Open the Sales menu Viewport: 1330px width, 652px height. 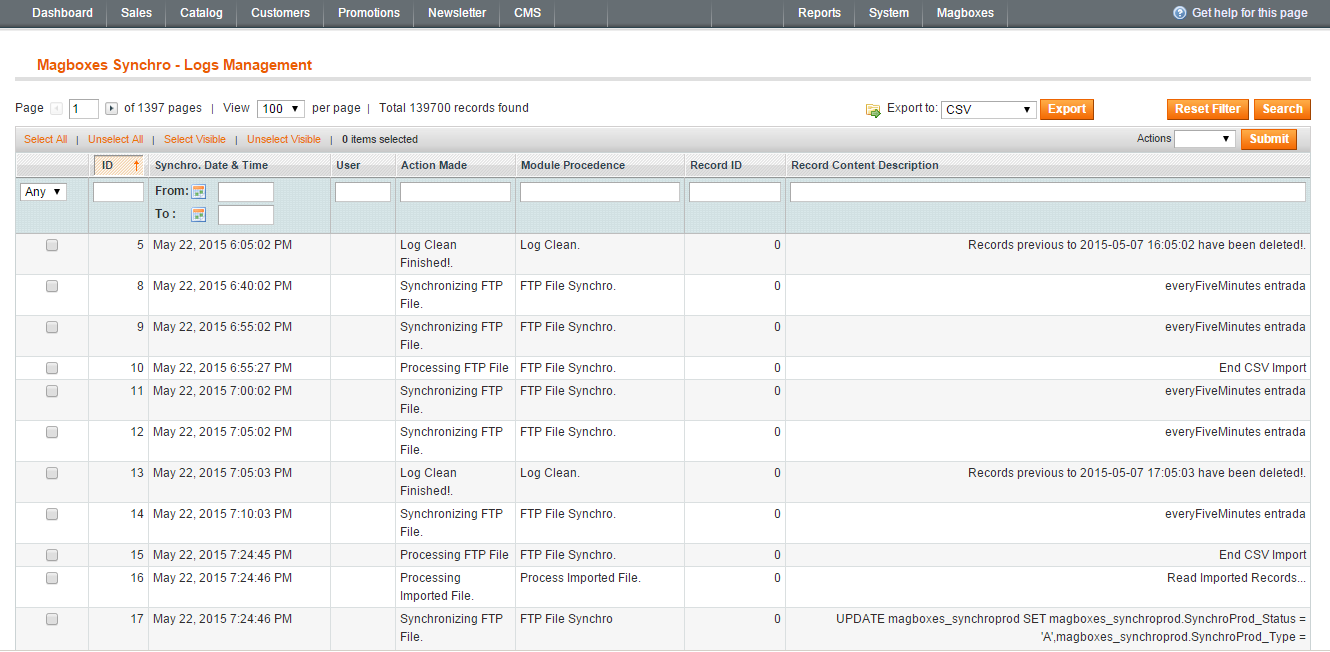pyautogui.click(x=136, y=13)
